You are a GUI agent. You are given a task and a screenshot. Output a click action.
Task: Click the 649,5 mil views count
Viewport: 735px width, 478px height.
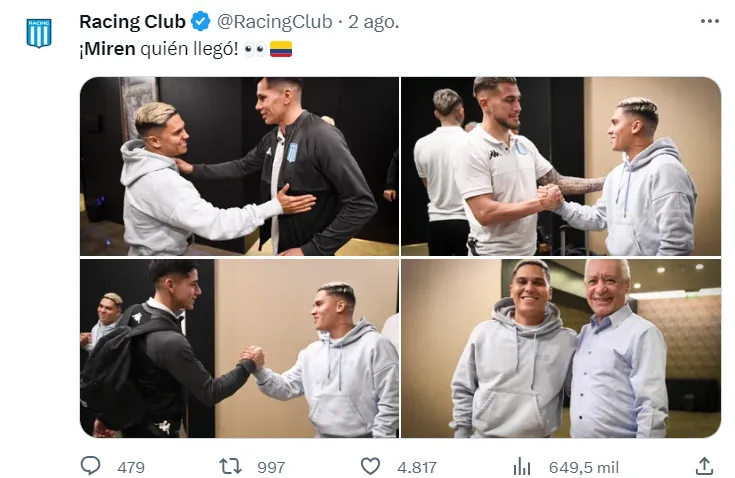tap(583, 467)
